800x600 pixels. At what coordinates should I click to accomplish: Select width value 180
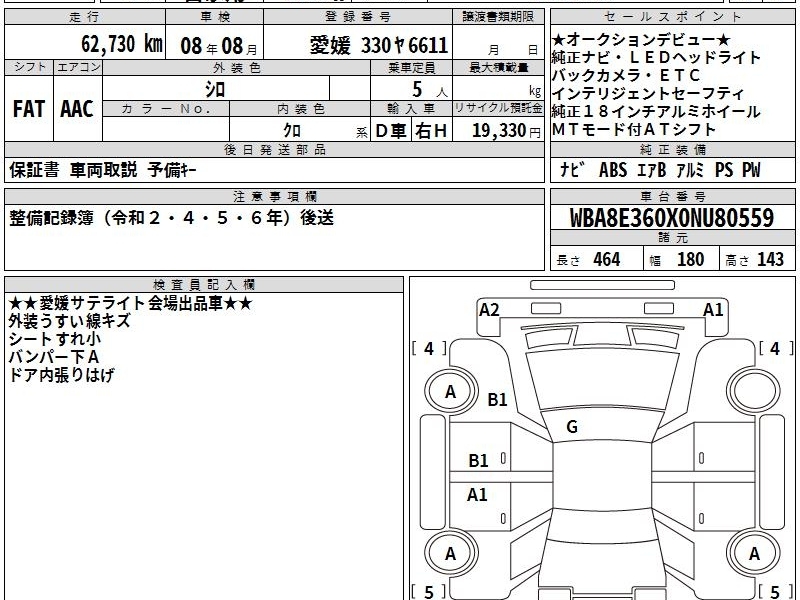coord(690,260)
